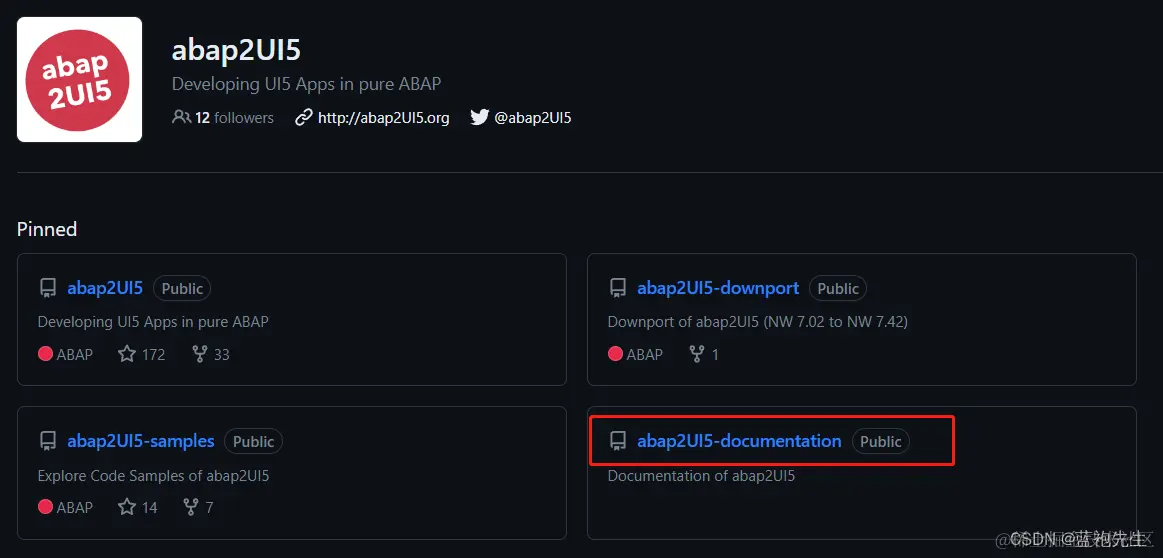View the 14 stars of abap2UI5-samples
Viewport: 1163px width, 558px height.
(x=138, y=507)
